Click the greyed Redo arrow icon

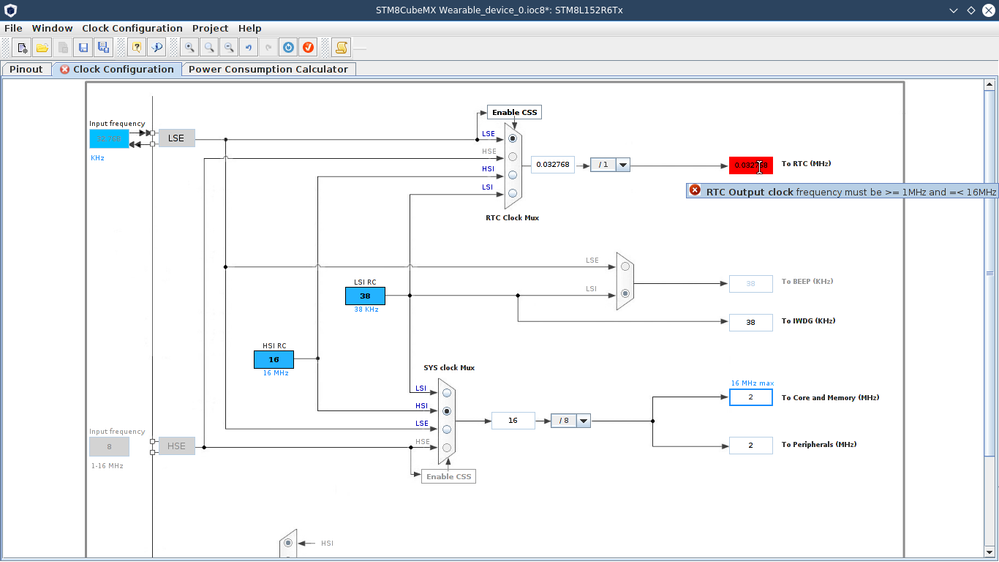268,48
